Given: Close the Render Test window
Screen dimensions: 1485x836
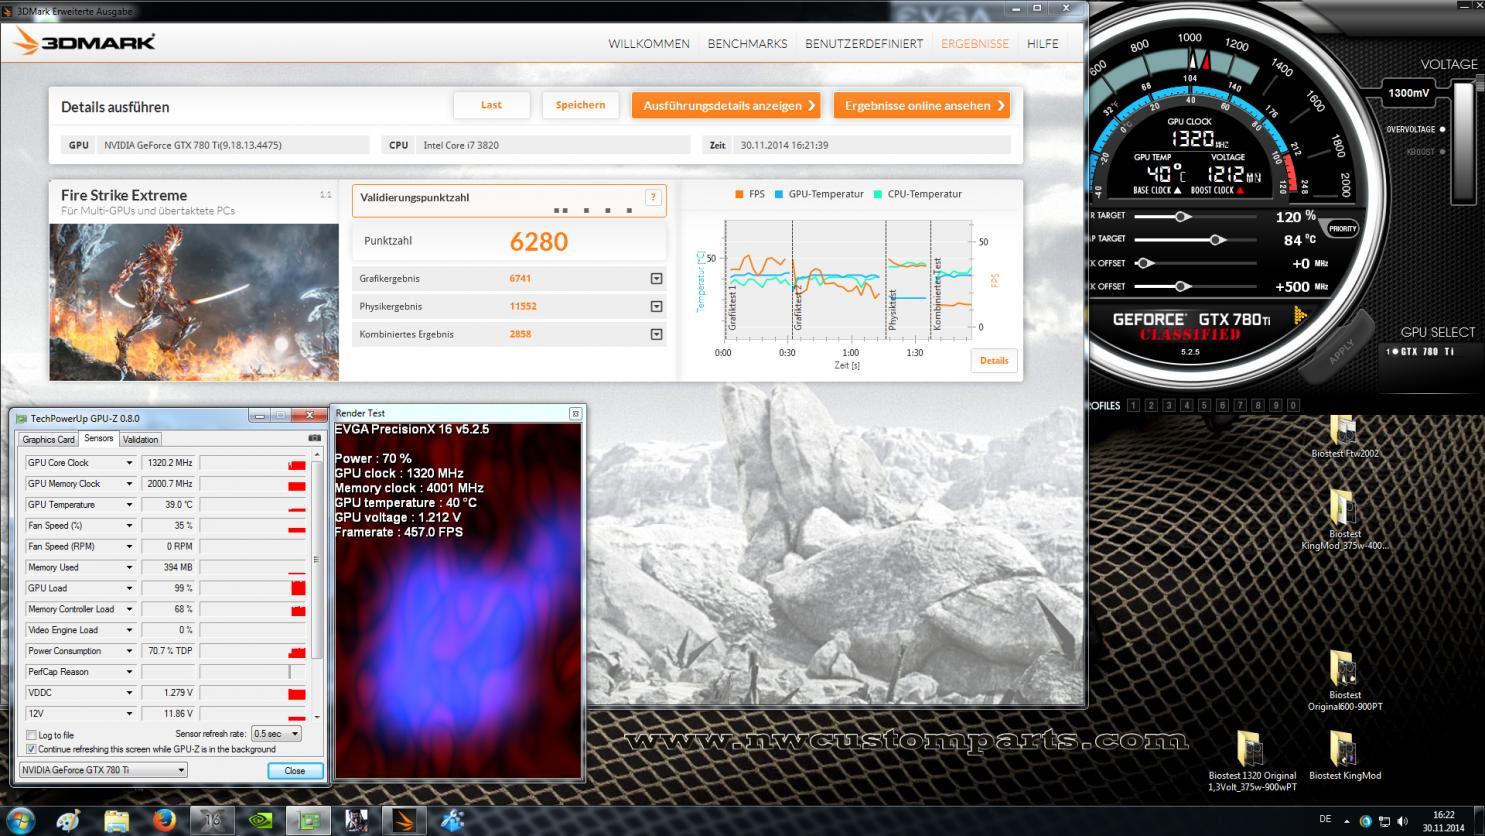Looking at the screenshot, I should (x=575, y=413).
